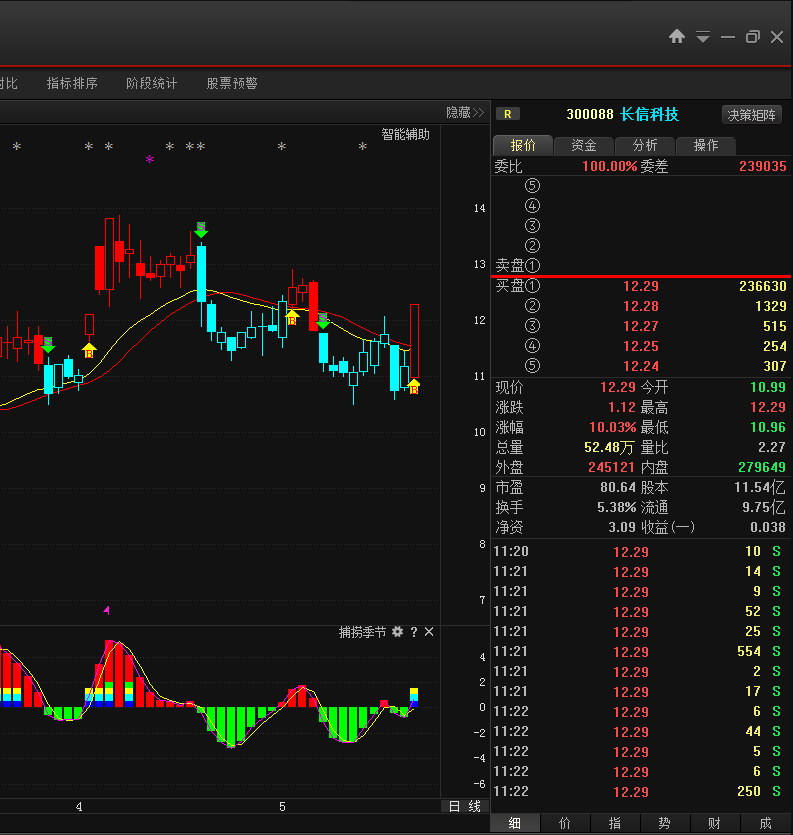Click the 长信科技 stock name

[x=649, y=114]
